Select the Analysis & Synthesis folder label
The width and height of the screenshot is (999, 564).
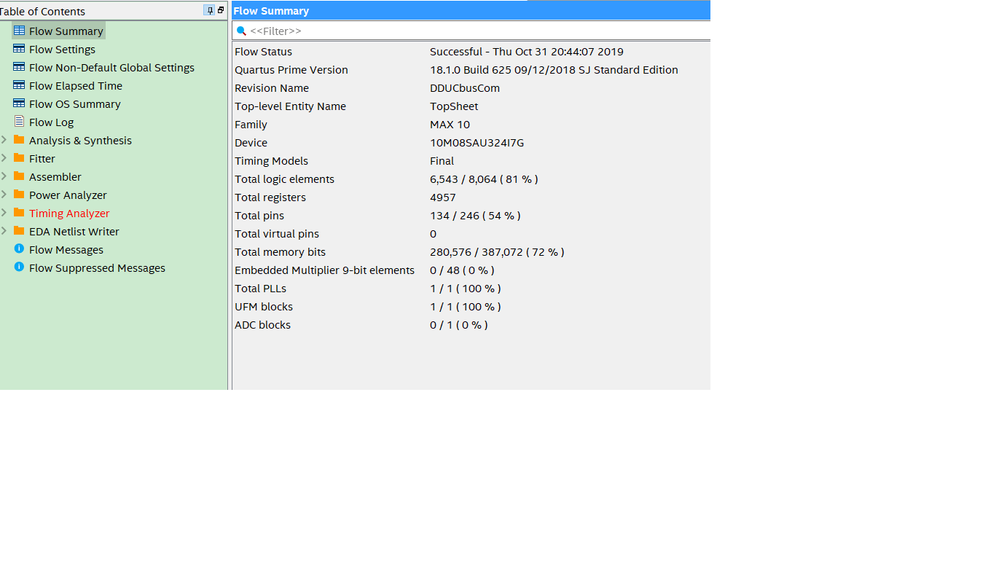pos(80,140)
